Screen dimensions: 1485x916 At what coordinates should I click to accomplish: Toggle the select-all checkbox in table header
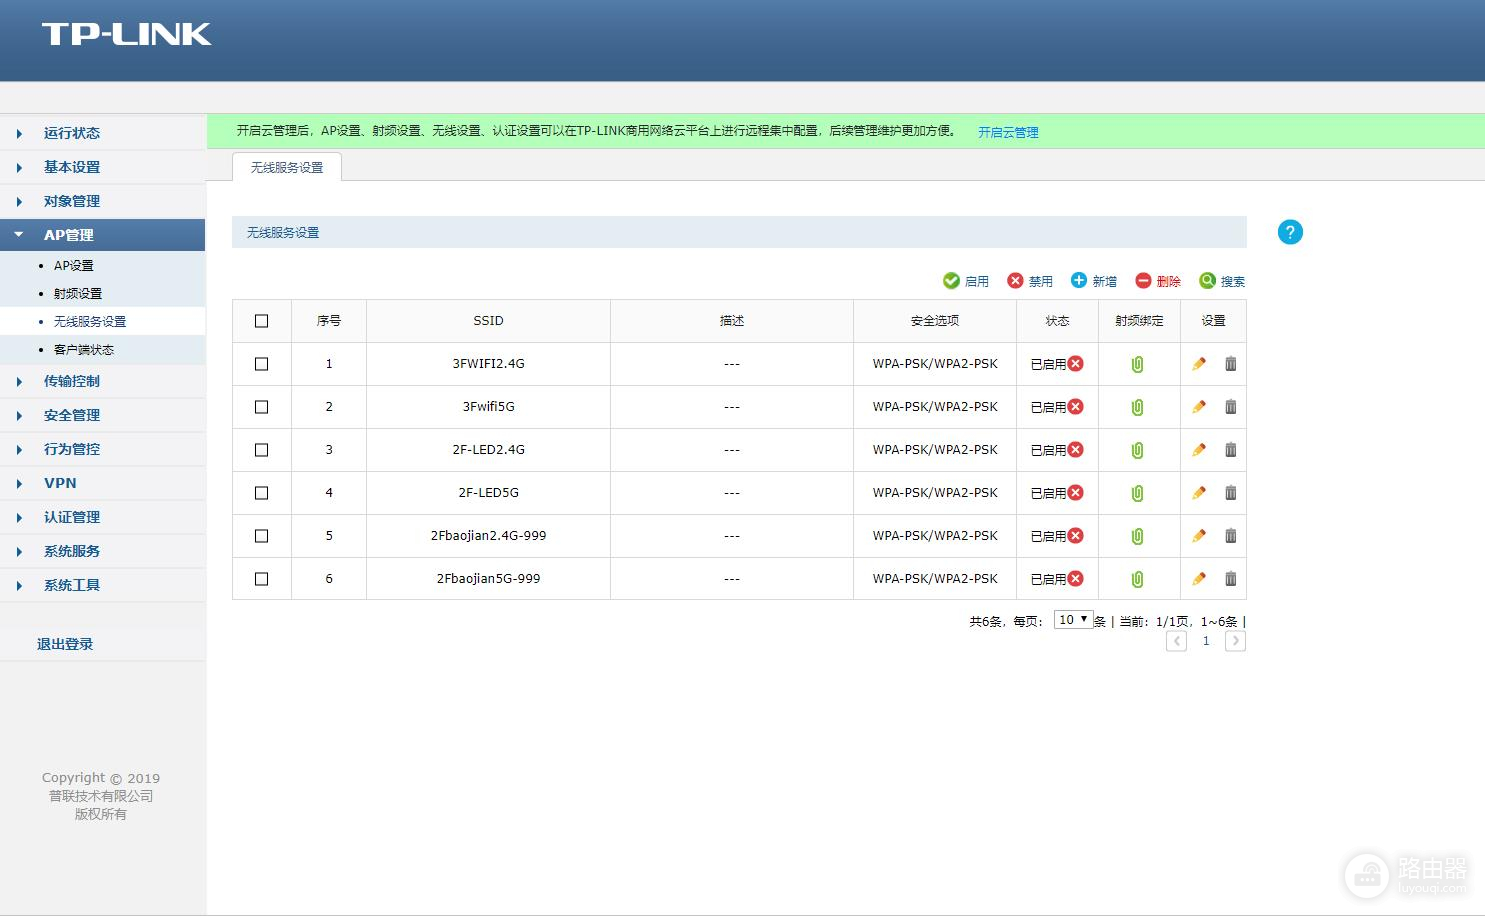pyautogui.click(x=262, y=321)
